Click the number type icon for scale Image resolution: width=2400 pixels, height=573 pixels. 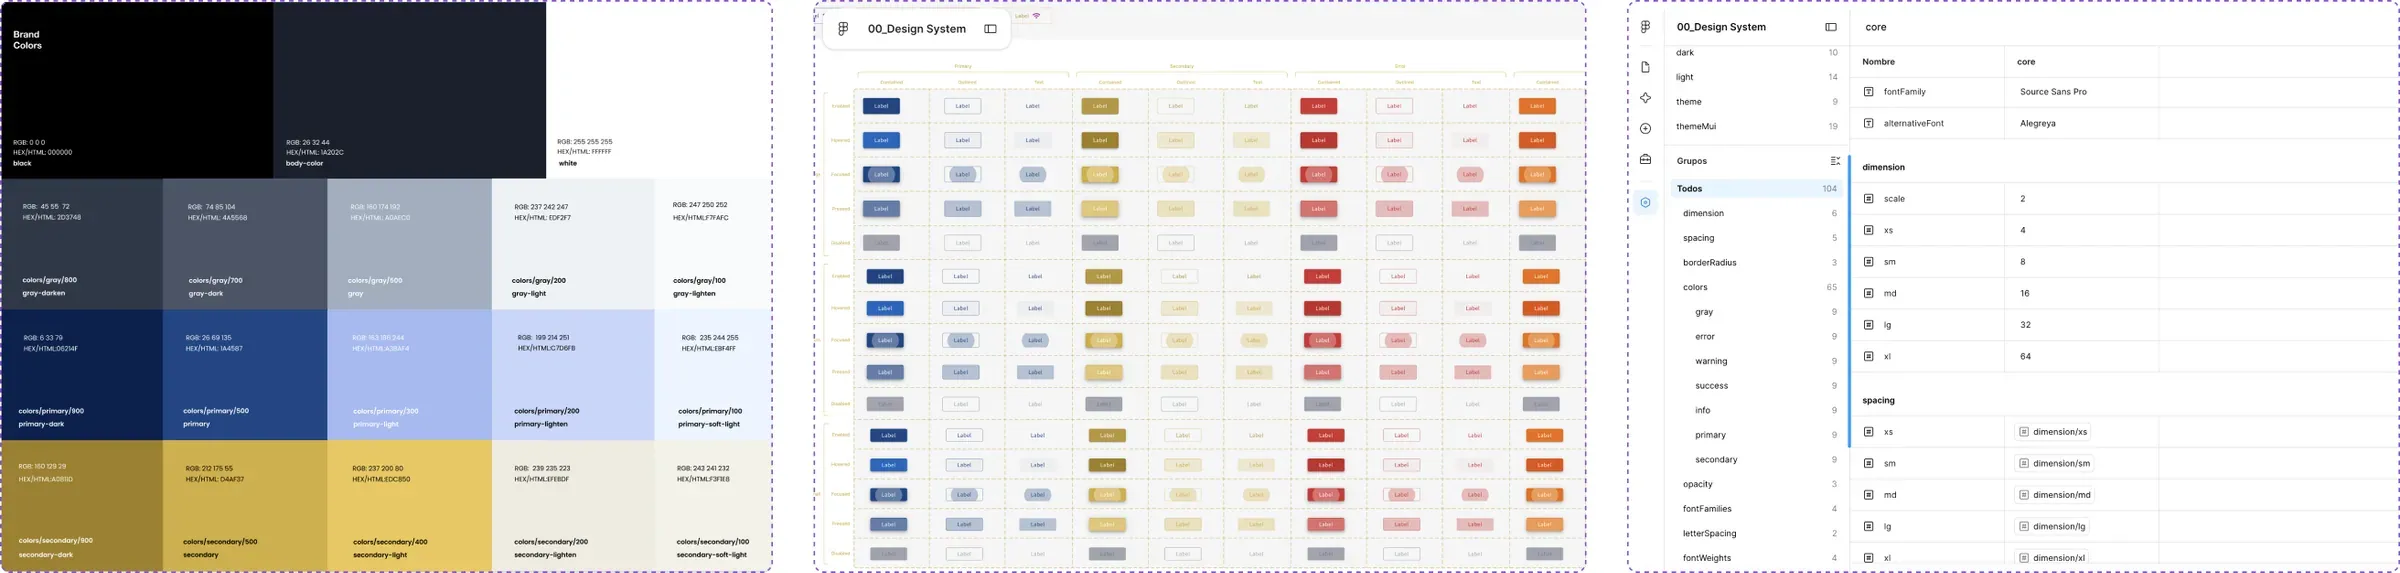1868,199
